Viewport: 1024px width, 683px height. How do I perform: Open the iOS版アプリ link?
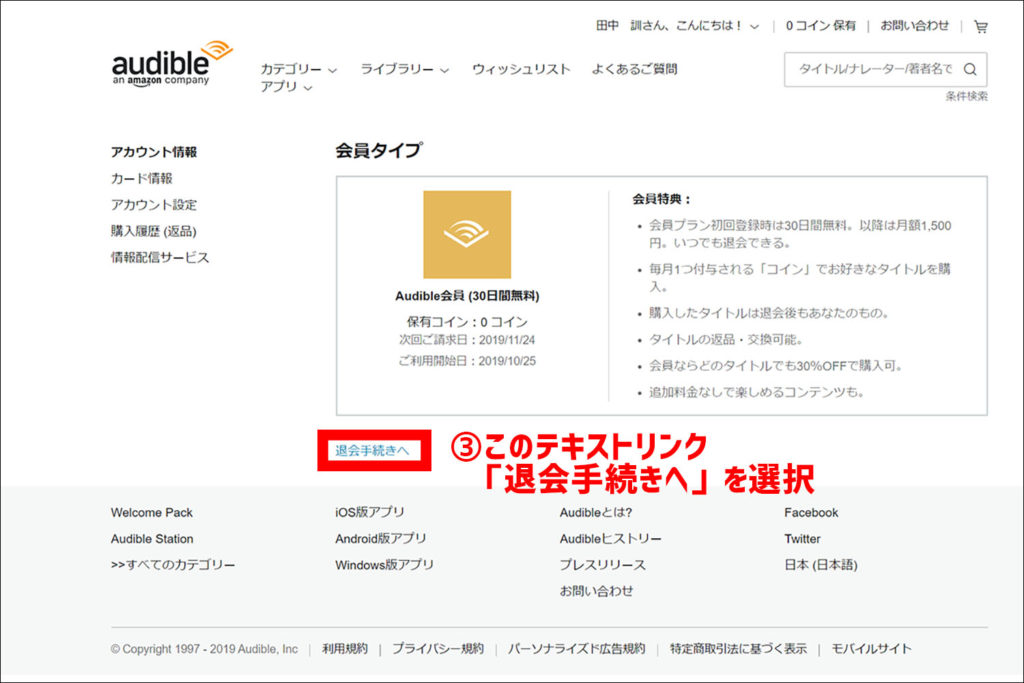coord(370,513)
